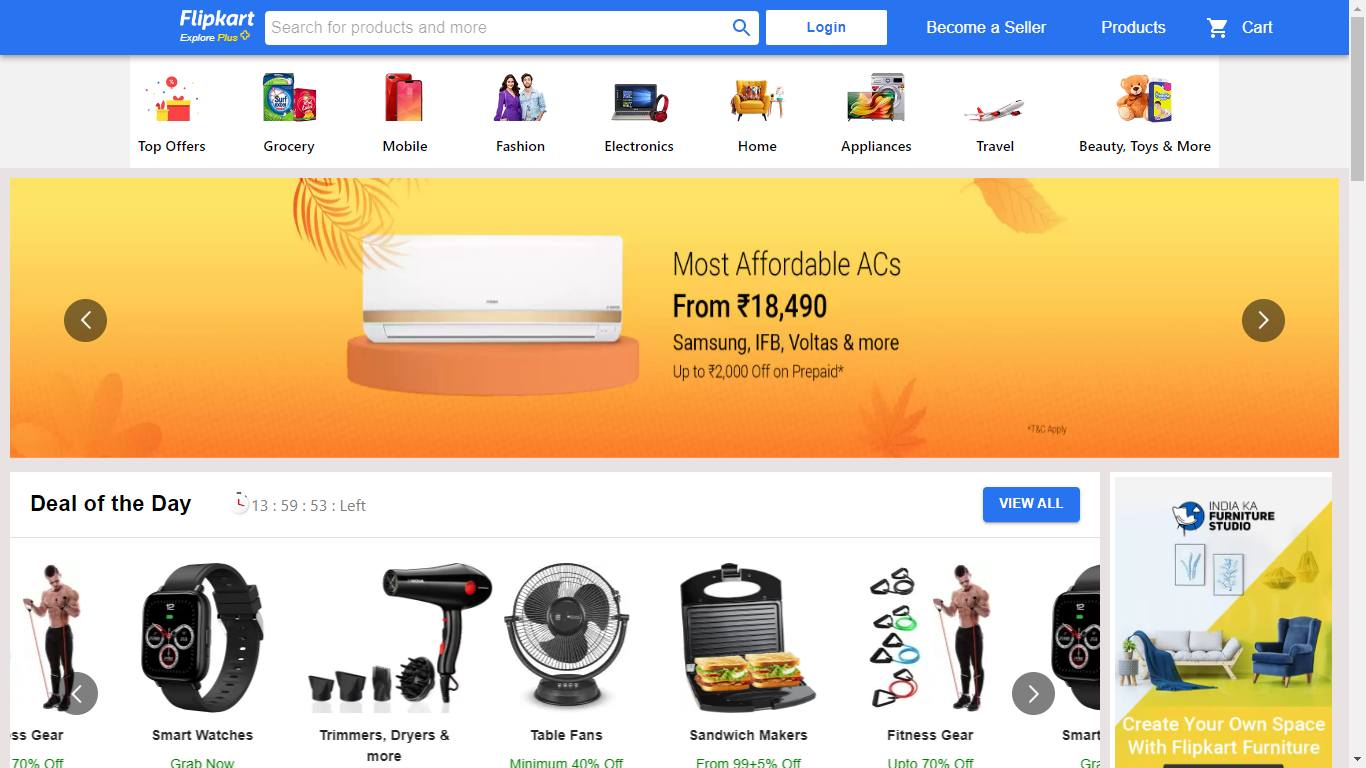Select the Top Offers gift icon
The width and height of the screenshot is (1366, 768).
[x=172, y=99]
